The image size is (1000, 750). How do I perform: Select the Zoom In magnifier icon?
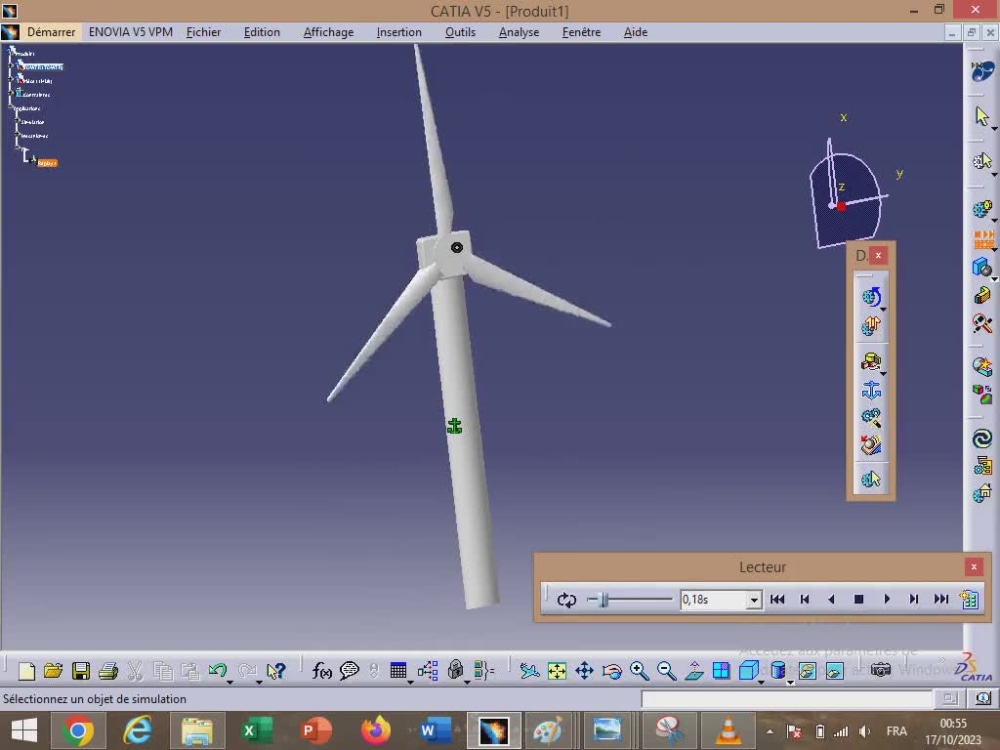(638, 670)
